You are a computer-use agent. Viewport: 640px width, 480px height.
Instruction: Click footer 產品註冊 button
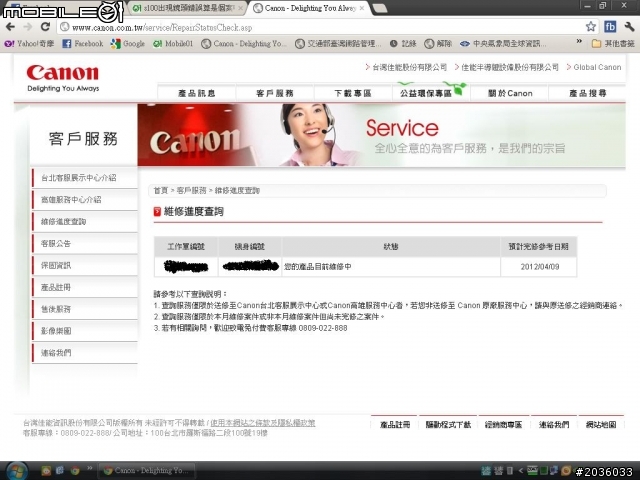pos(394,424)
